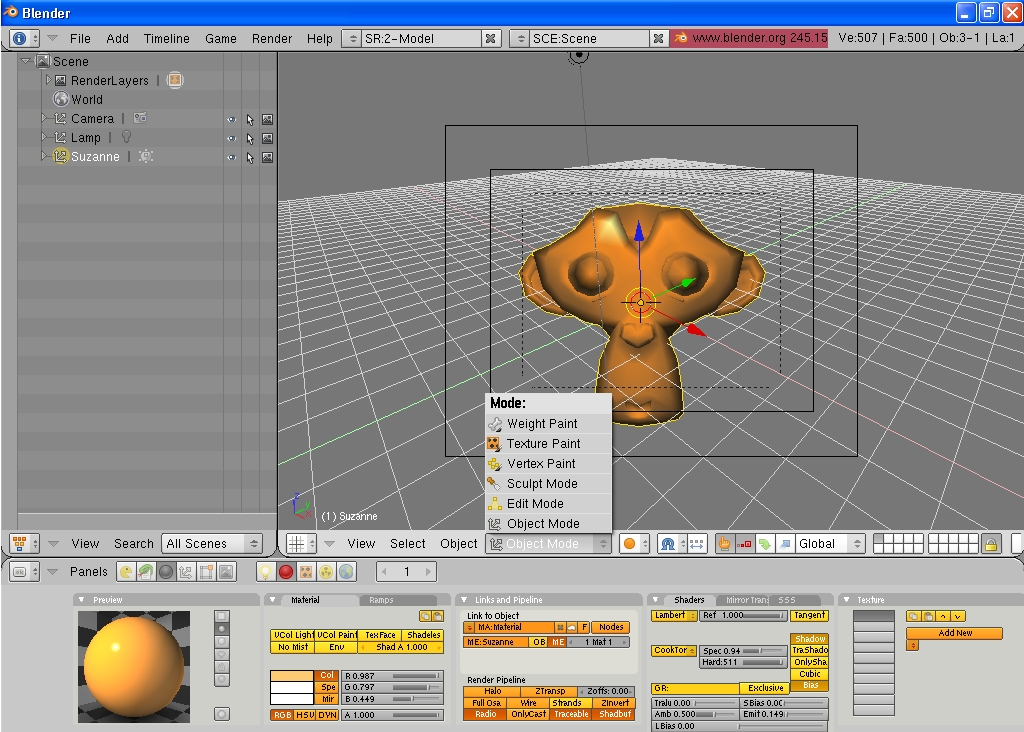Select Sculpt Mode from the Mode menu

[541, 484]
